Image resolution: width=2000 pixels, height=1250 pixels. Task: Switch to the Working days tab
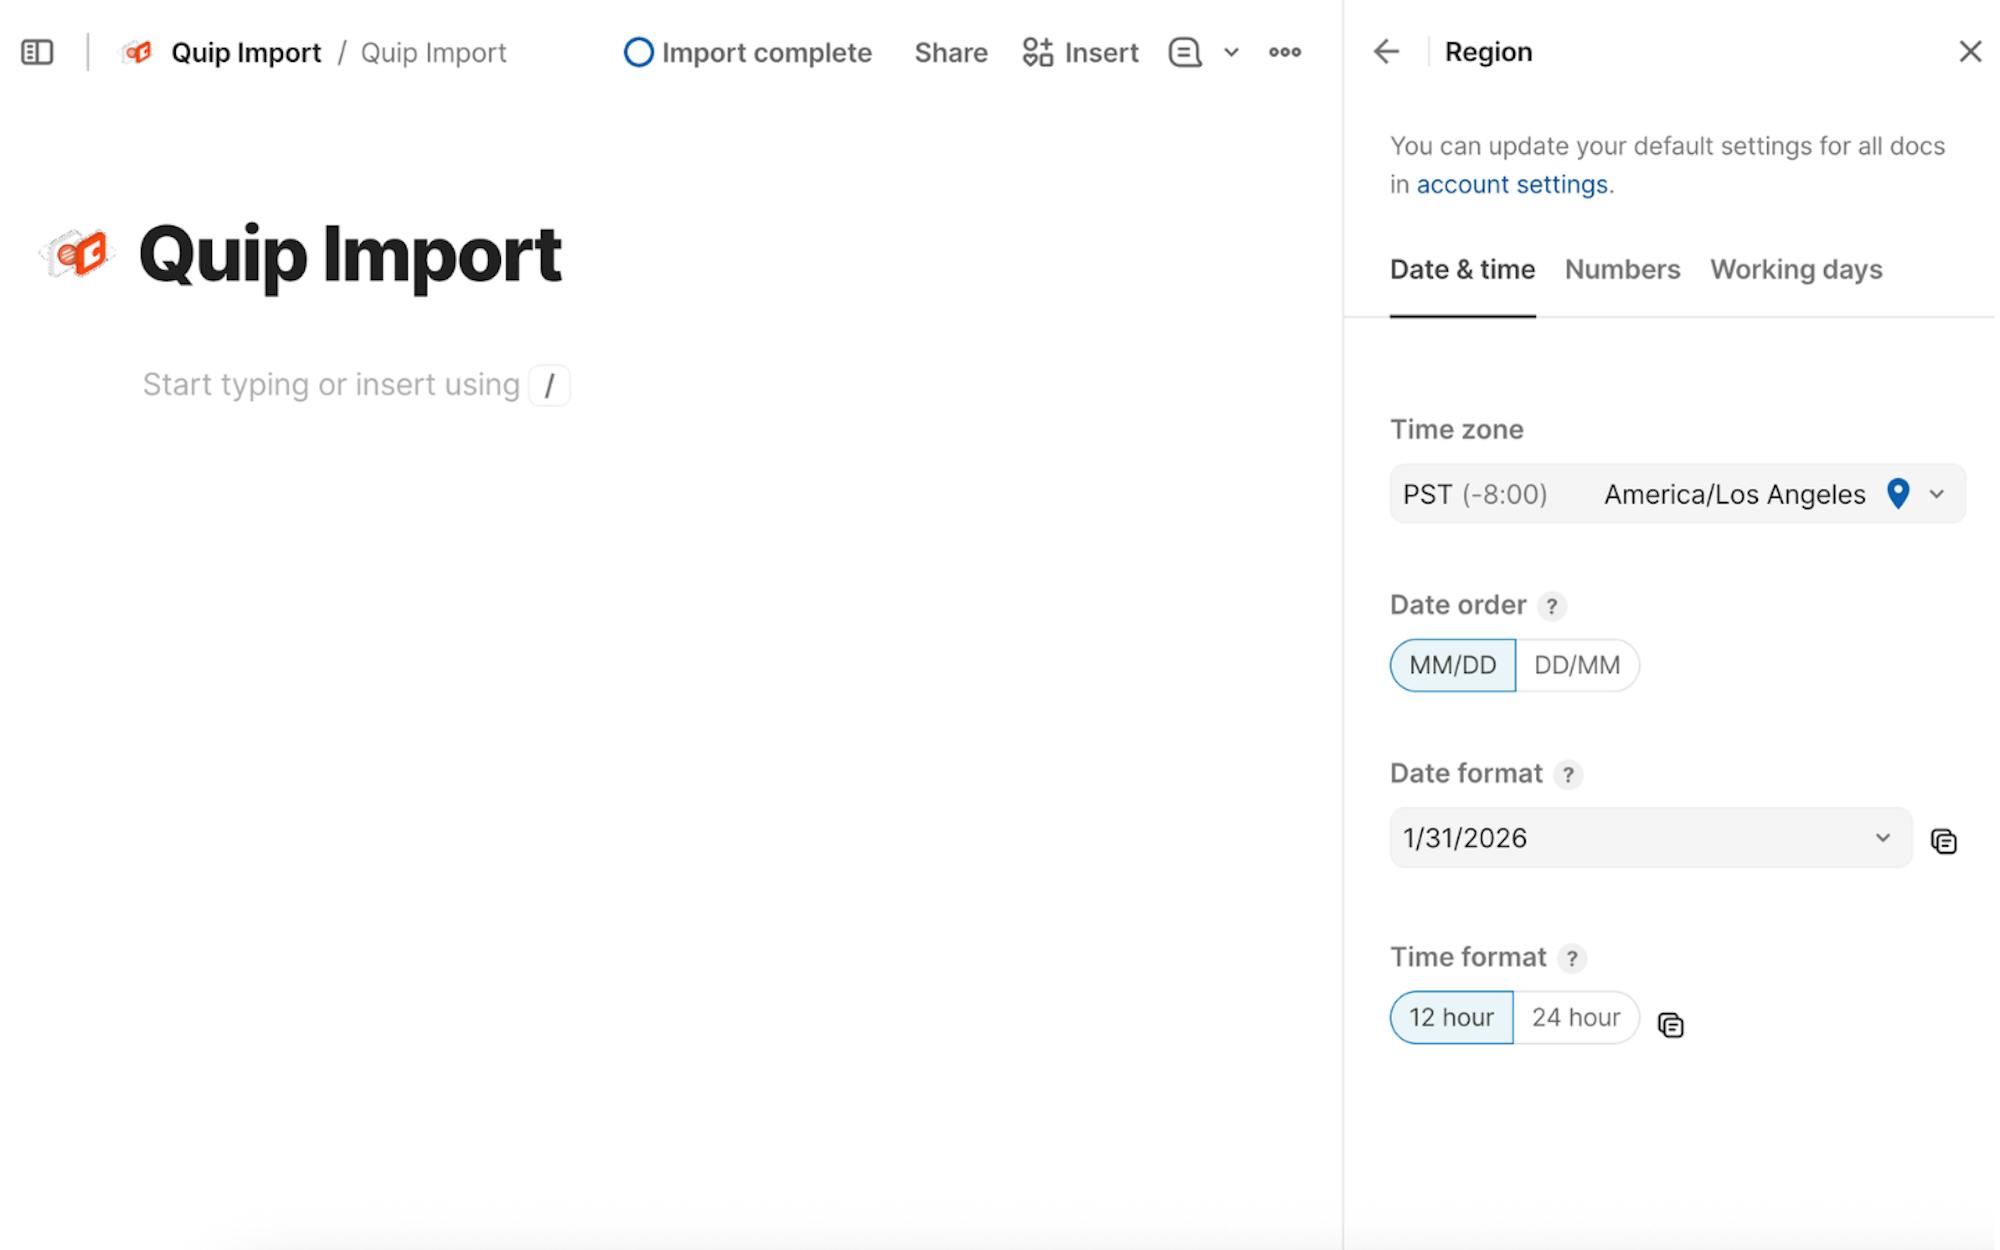(1795, 270)
